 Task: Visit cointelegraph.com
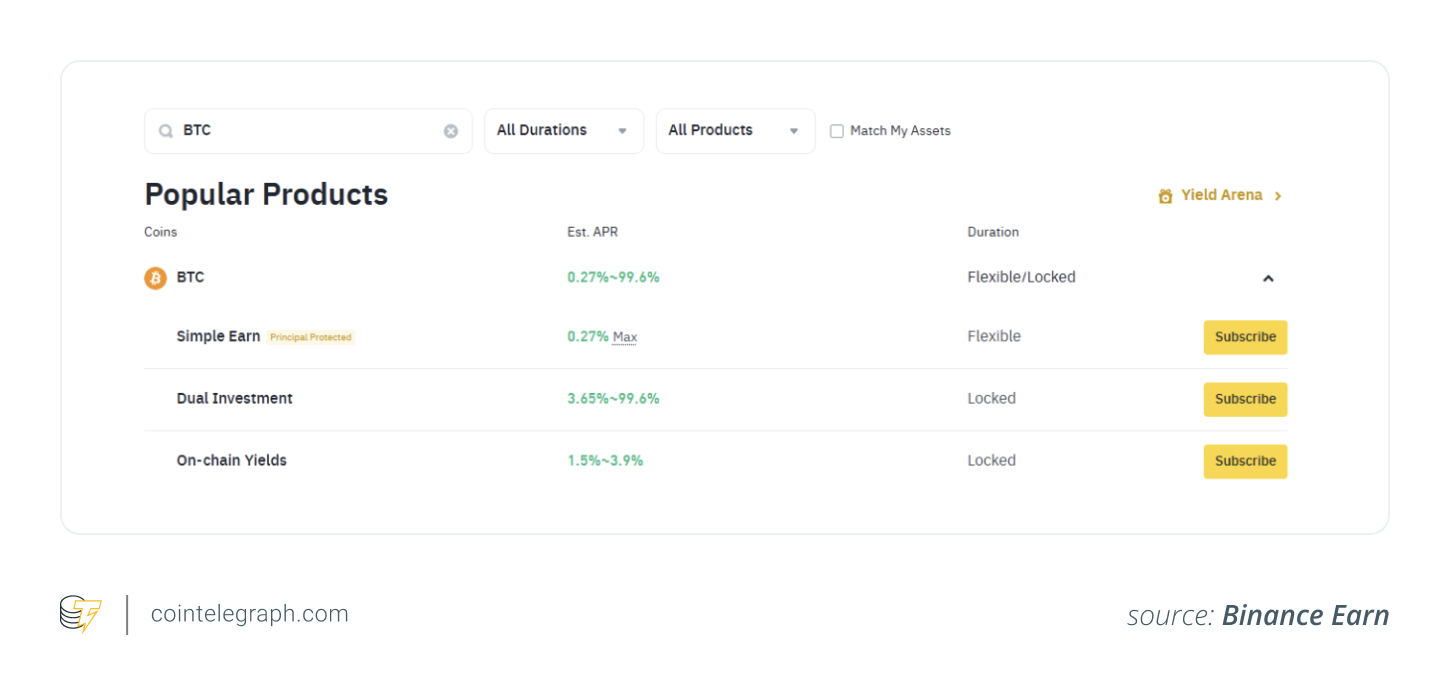coord(249,614)
